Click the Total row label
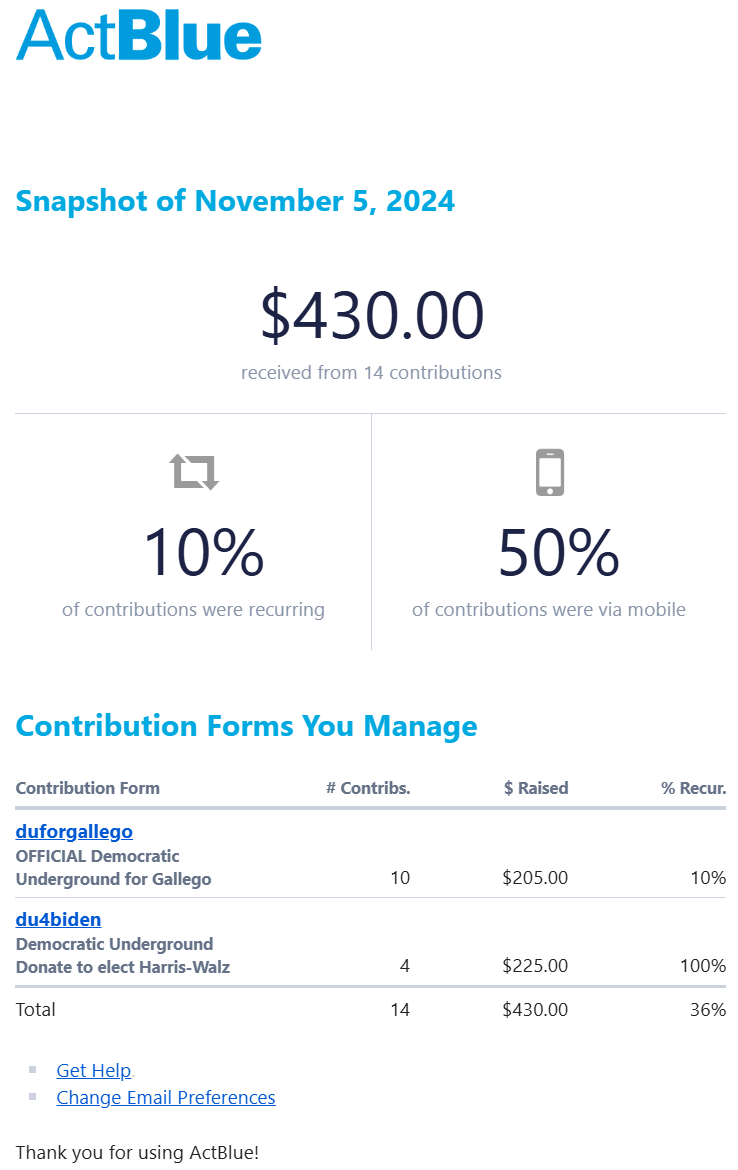Image resolution: width=738 pixels, height=1170 pixels. tap(36, 1010)
